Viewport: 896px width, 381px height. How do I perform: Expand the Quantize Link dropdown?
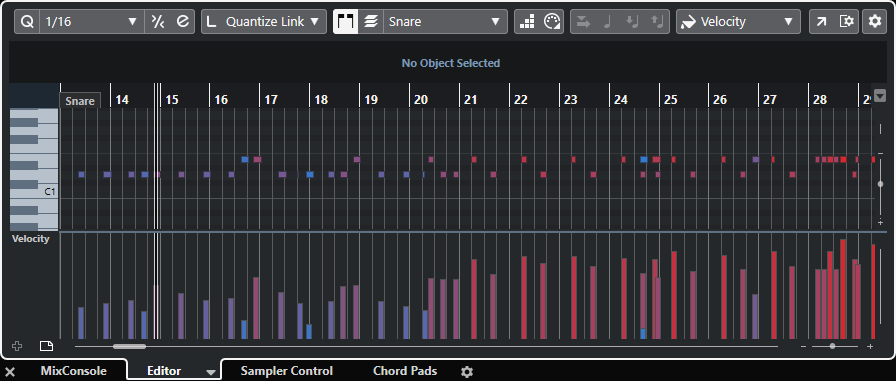click(264, 22)
